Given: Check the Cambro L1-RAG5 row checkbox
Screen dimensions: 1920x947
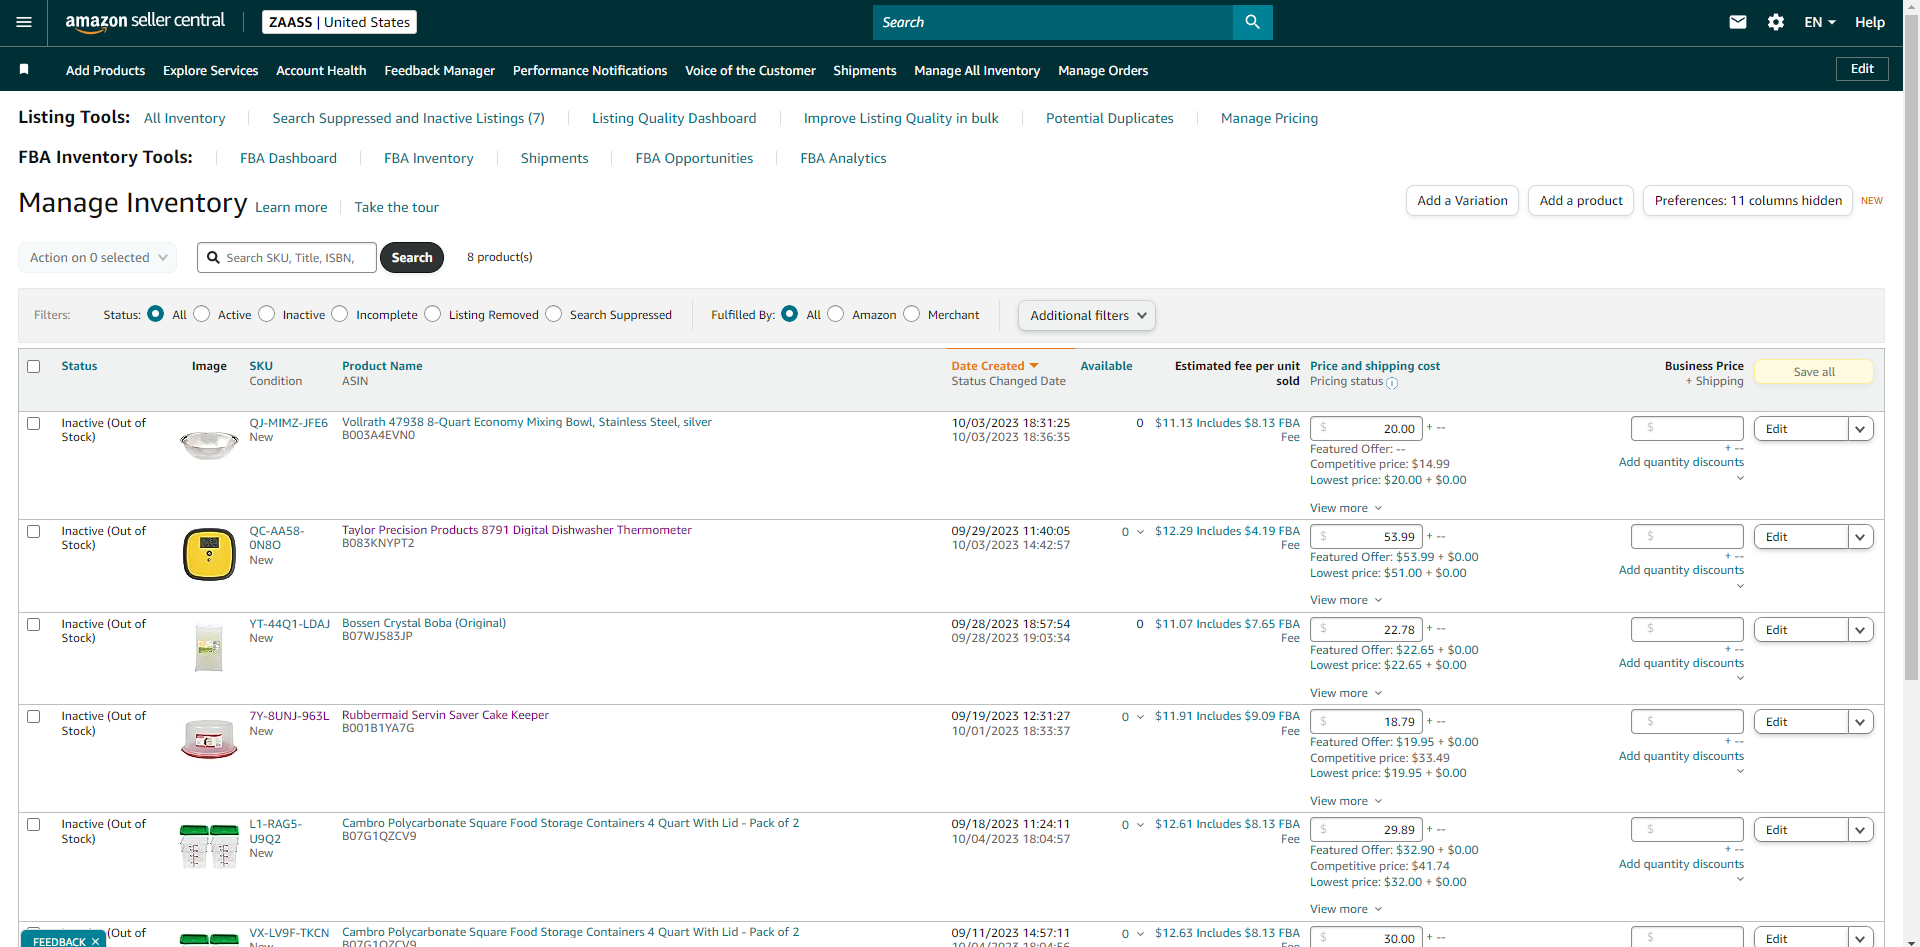Looking at the screenshot, I should tap(34, 824).
